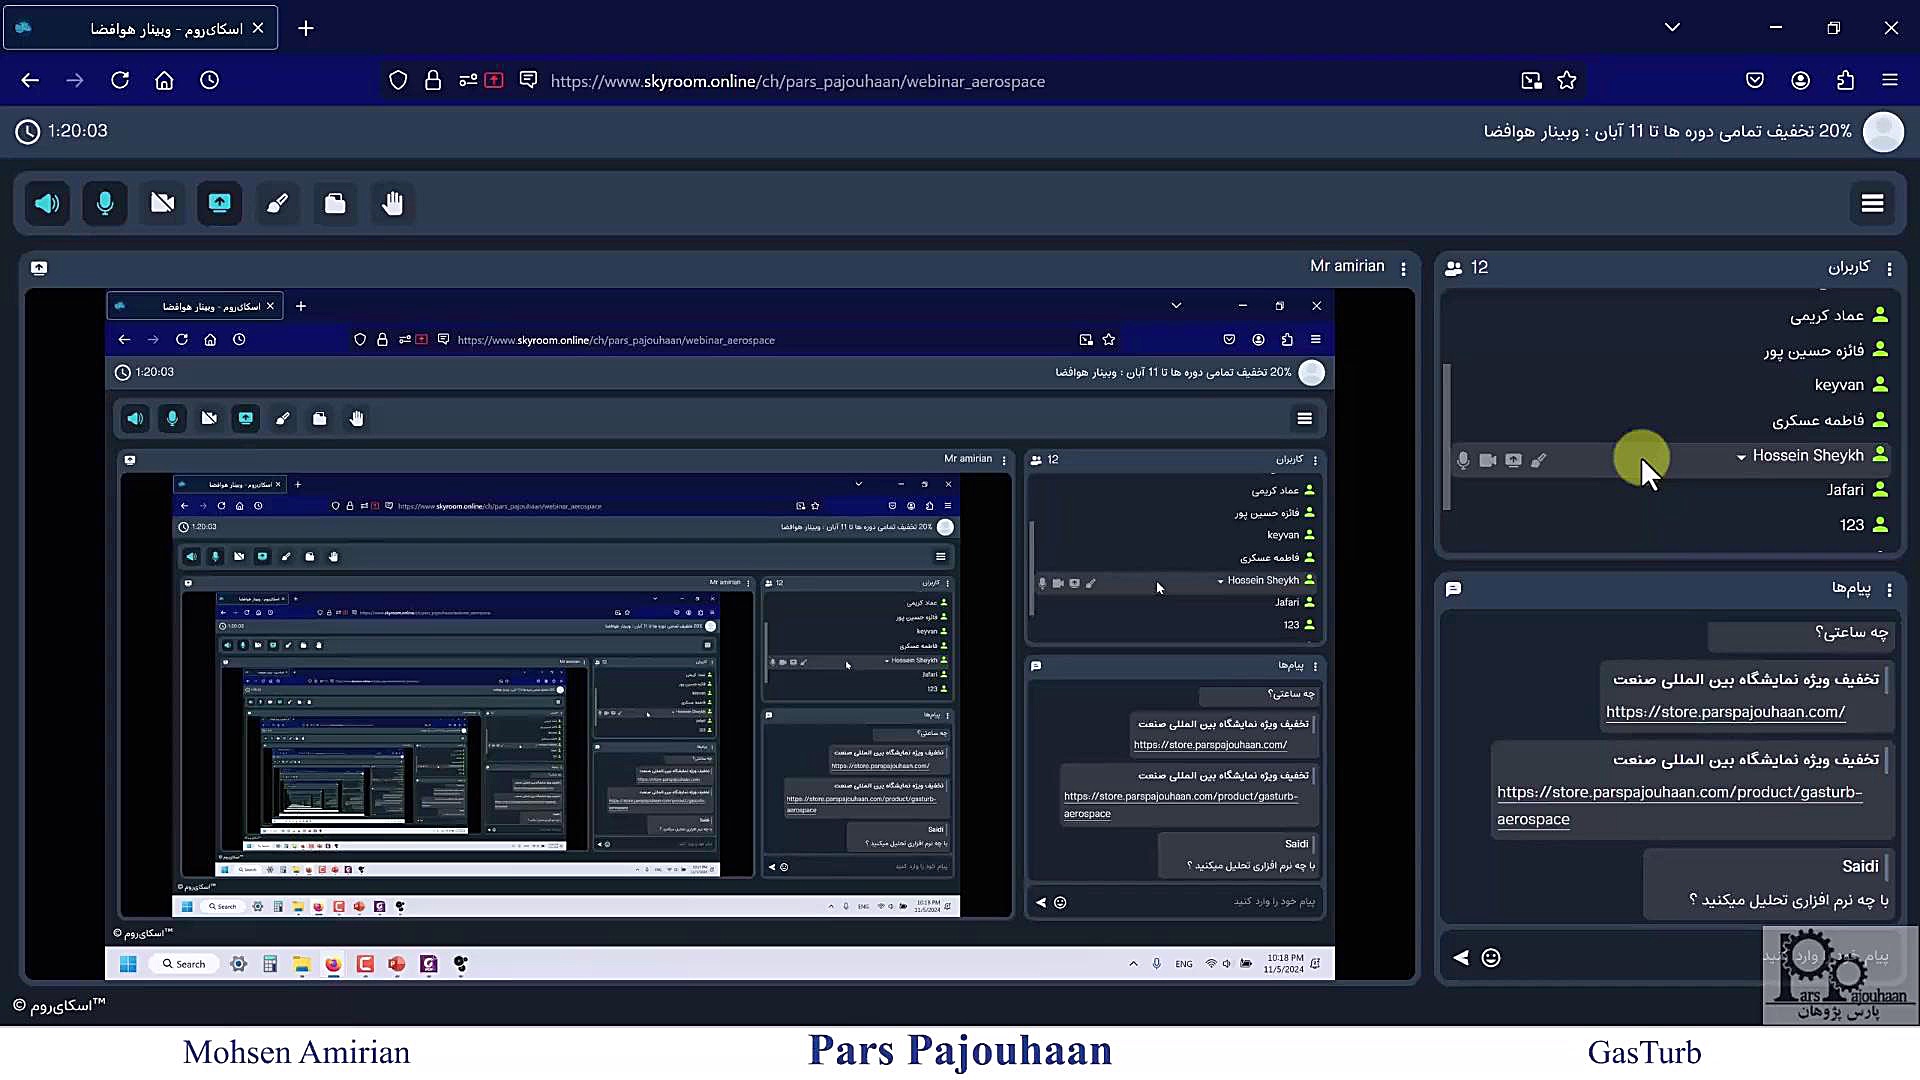This screenshot has width=1920, height=1080.
Task: Toggle the microphone button
Action: pos(105,204)
